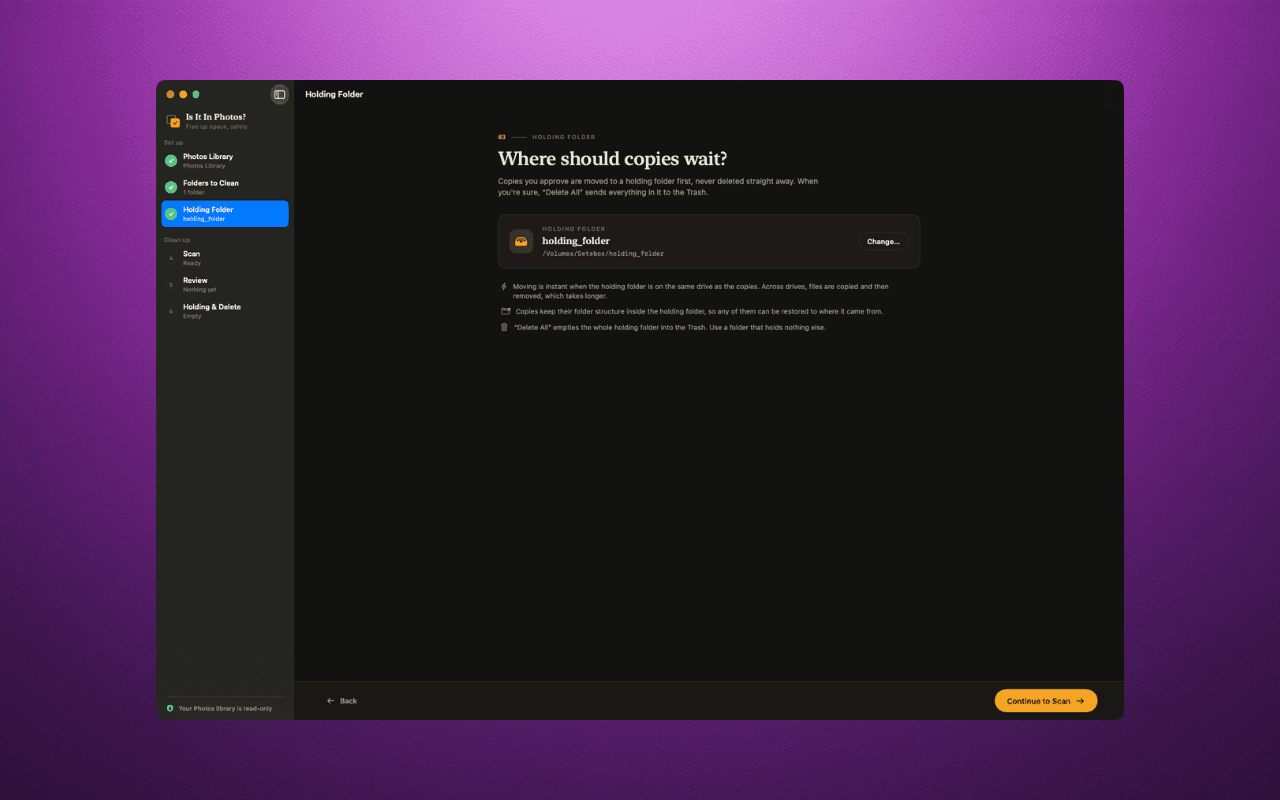Click the 'Clean up' section label
The image size is (1280, 800).
click(x=177, y=240)
